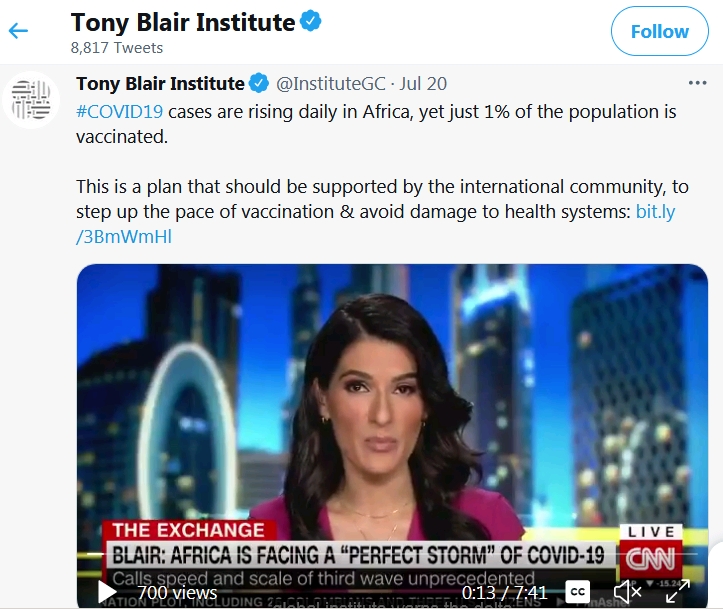The height and width of the screenshot is (609, 723).
Task: Expand the video to fullscreen
Action: 678,591
